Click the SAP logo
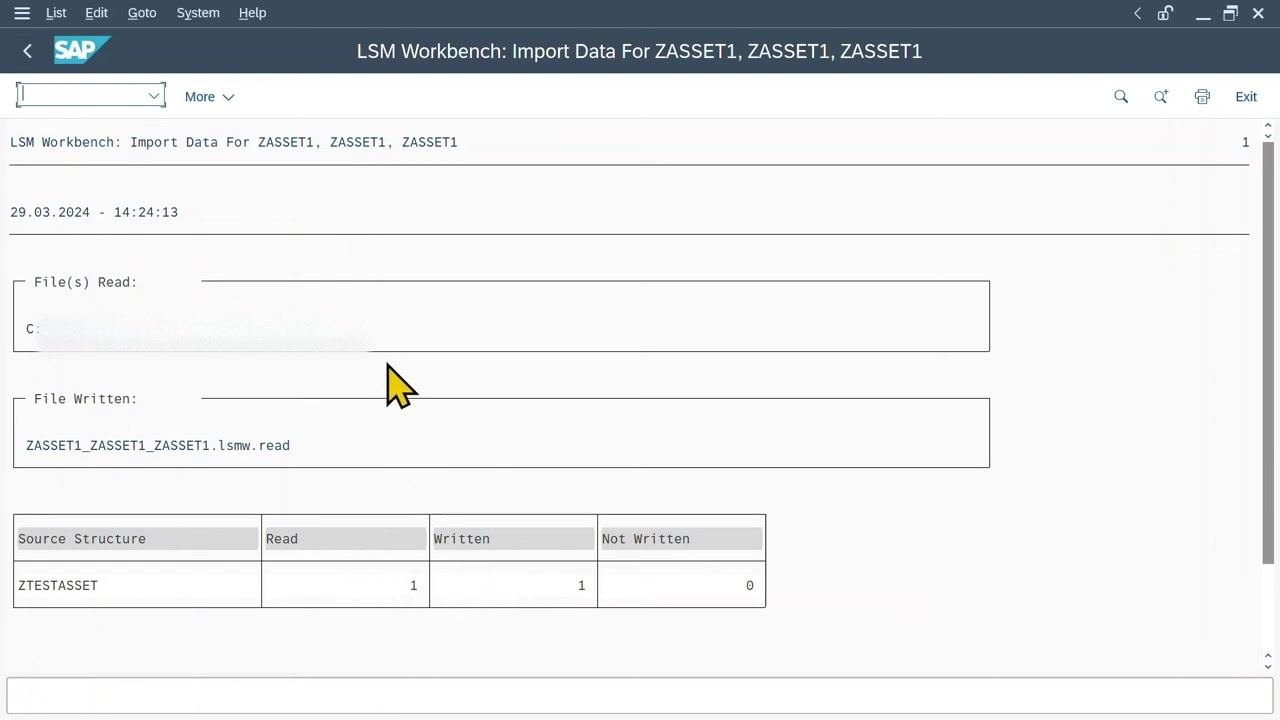Image resolution: width=1280 pixels, height=720 pixels. coord(82,50)
